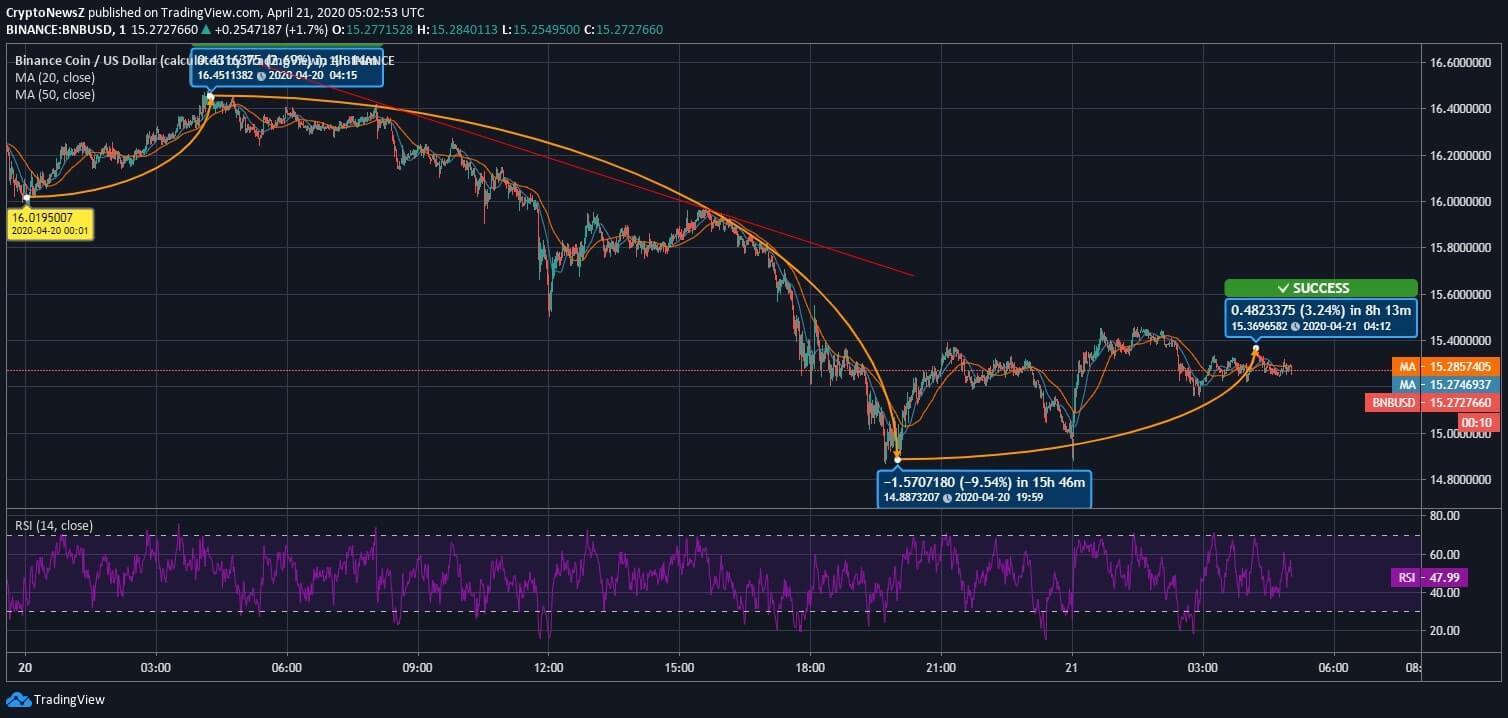The image size is (1508, 718).
Task: Click the 20.00 RSI axis label
Action: pos(1446,631)
